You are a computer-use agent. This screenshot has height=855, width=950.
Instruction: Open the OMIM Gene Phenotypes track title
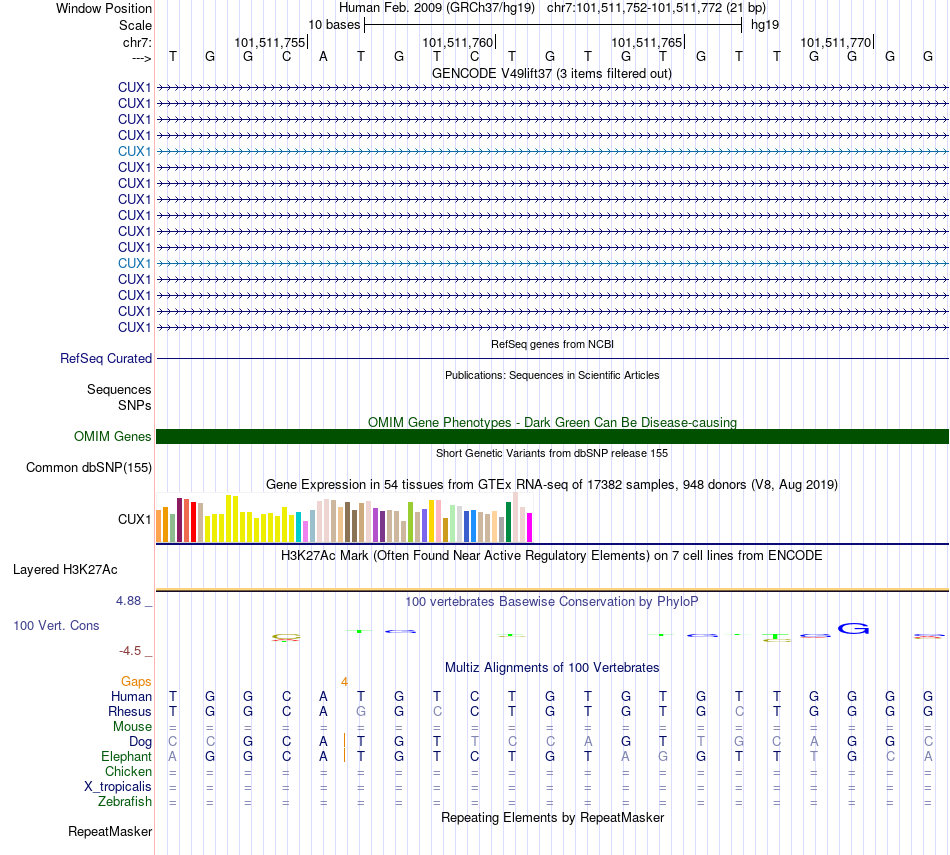552,422
